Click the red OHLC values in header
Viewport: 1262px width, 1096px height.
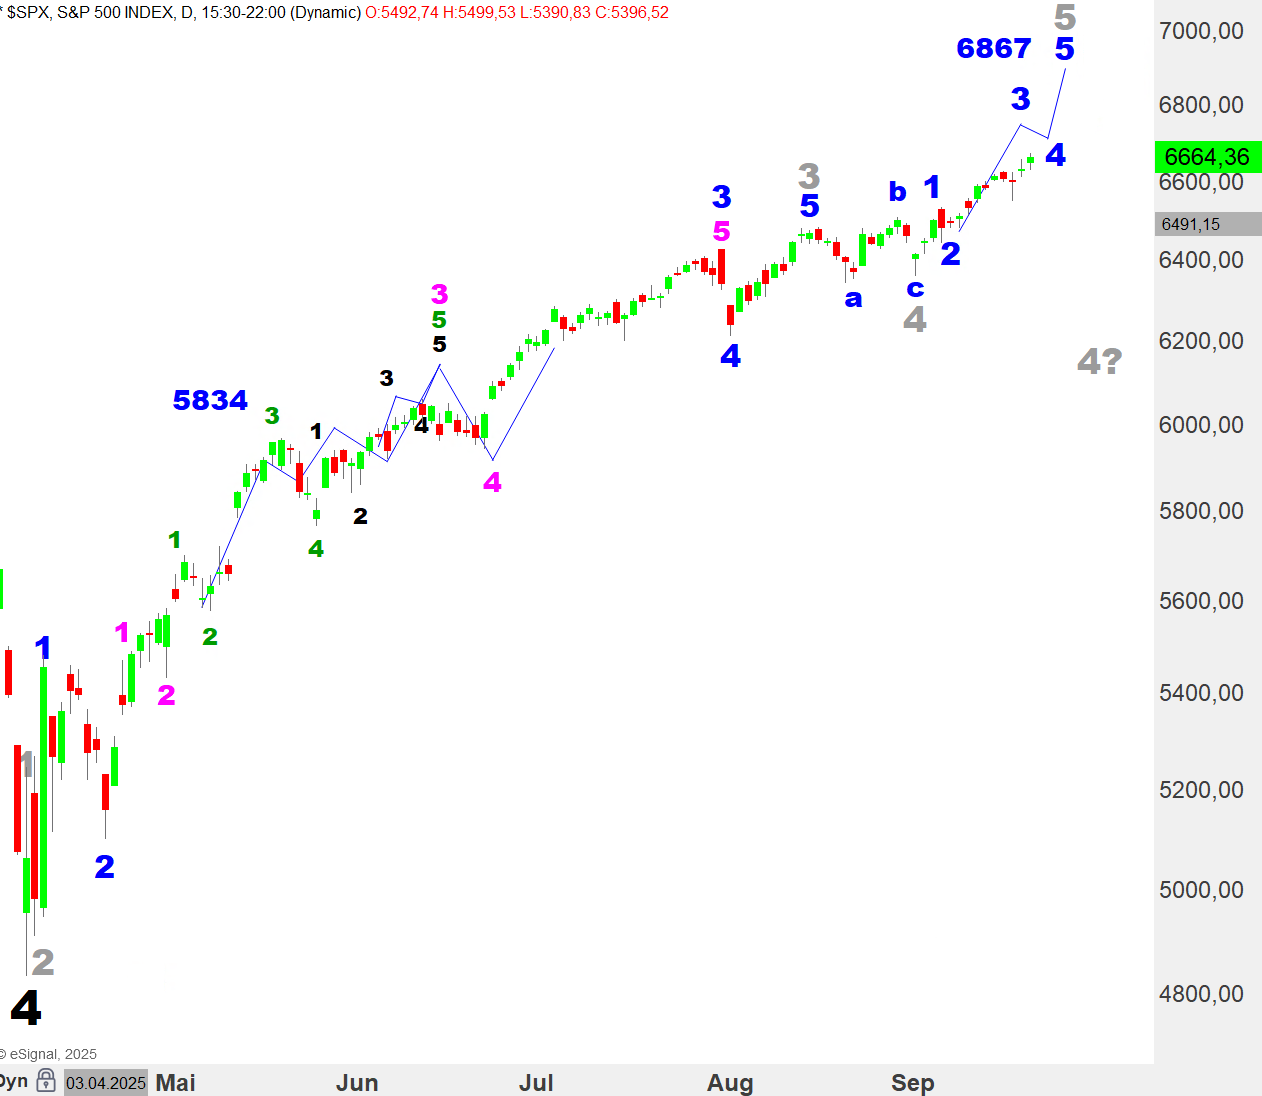coord(516,12)
